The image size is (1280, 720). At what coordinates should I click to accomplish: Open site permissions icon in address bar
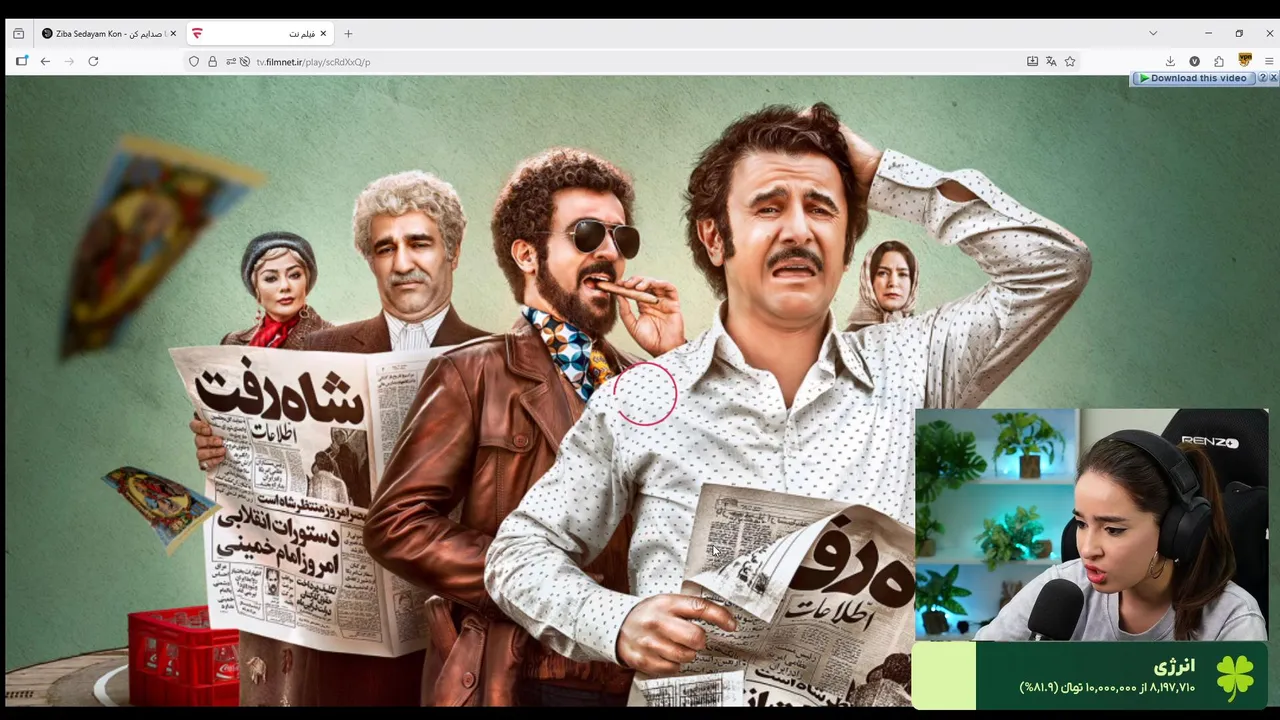click(x=230, y=61)
